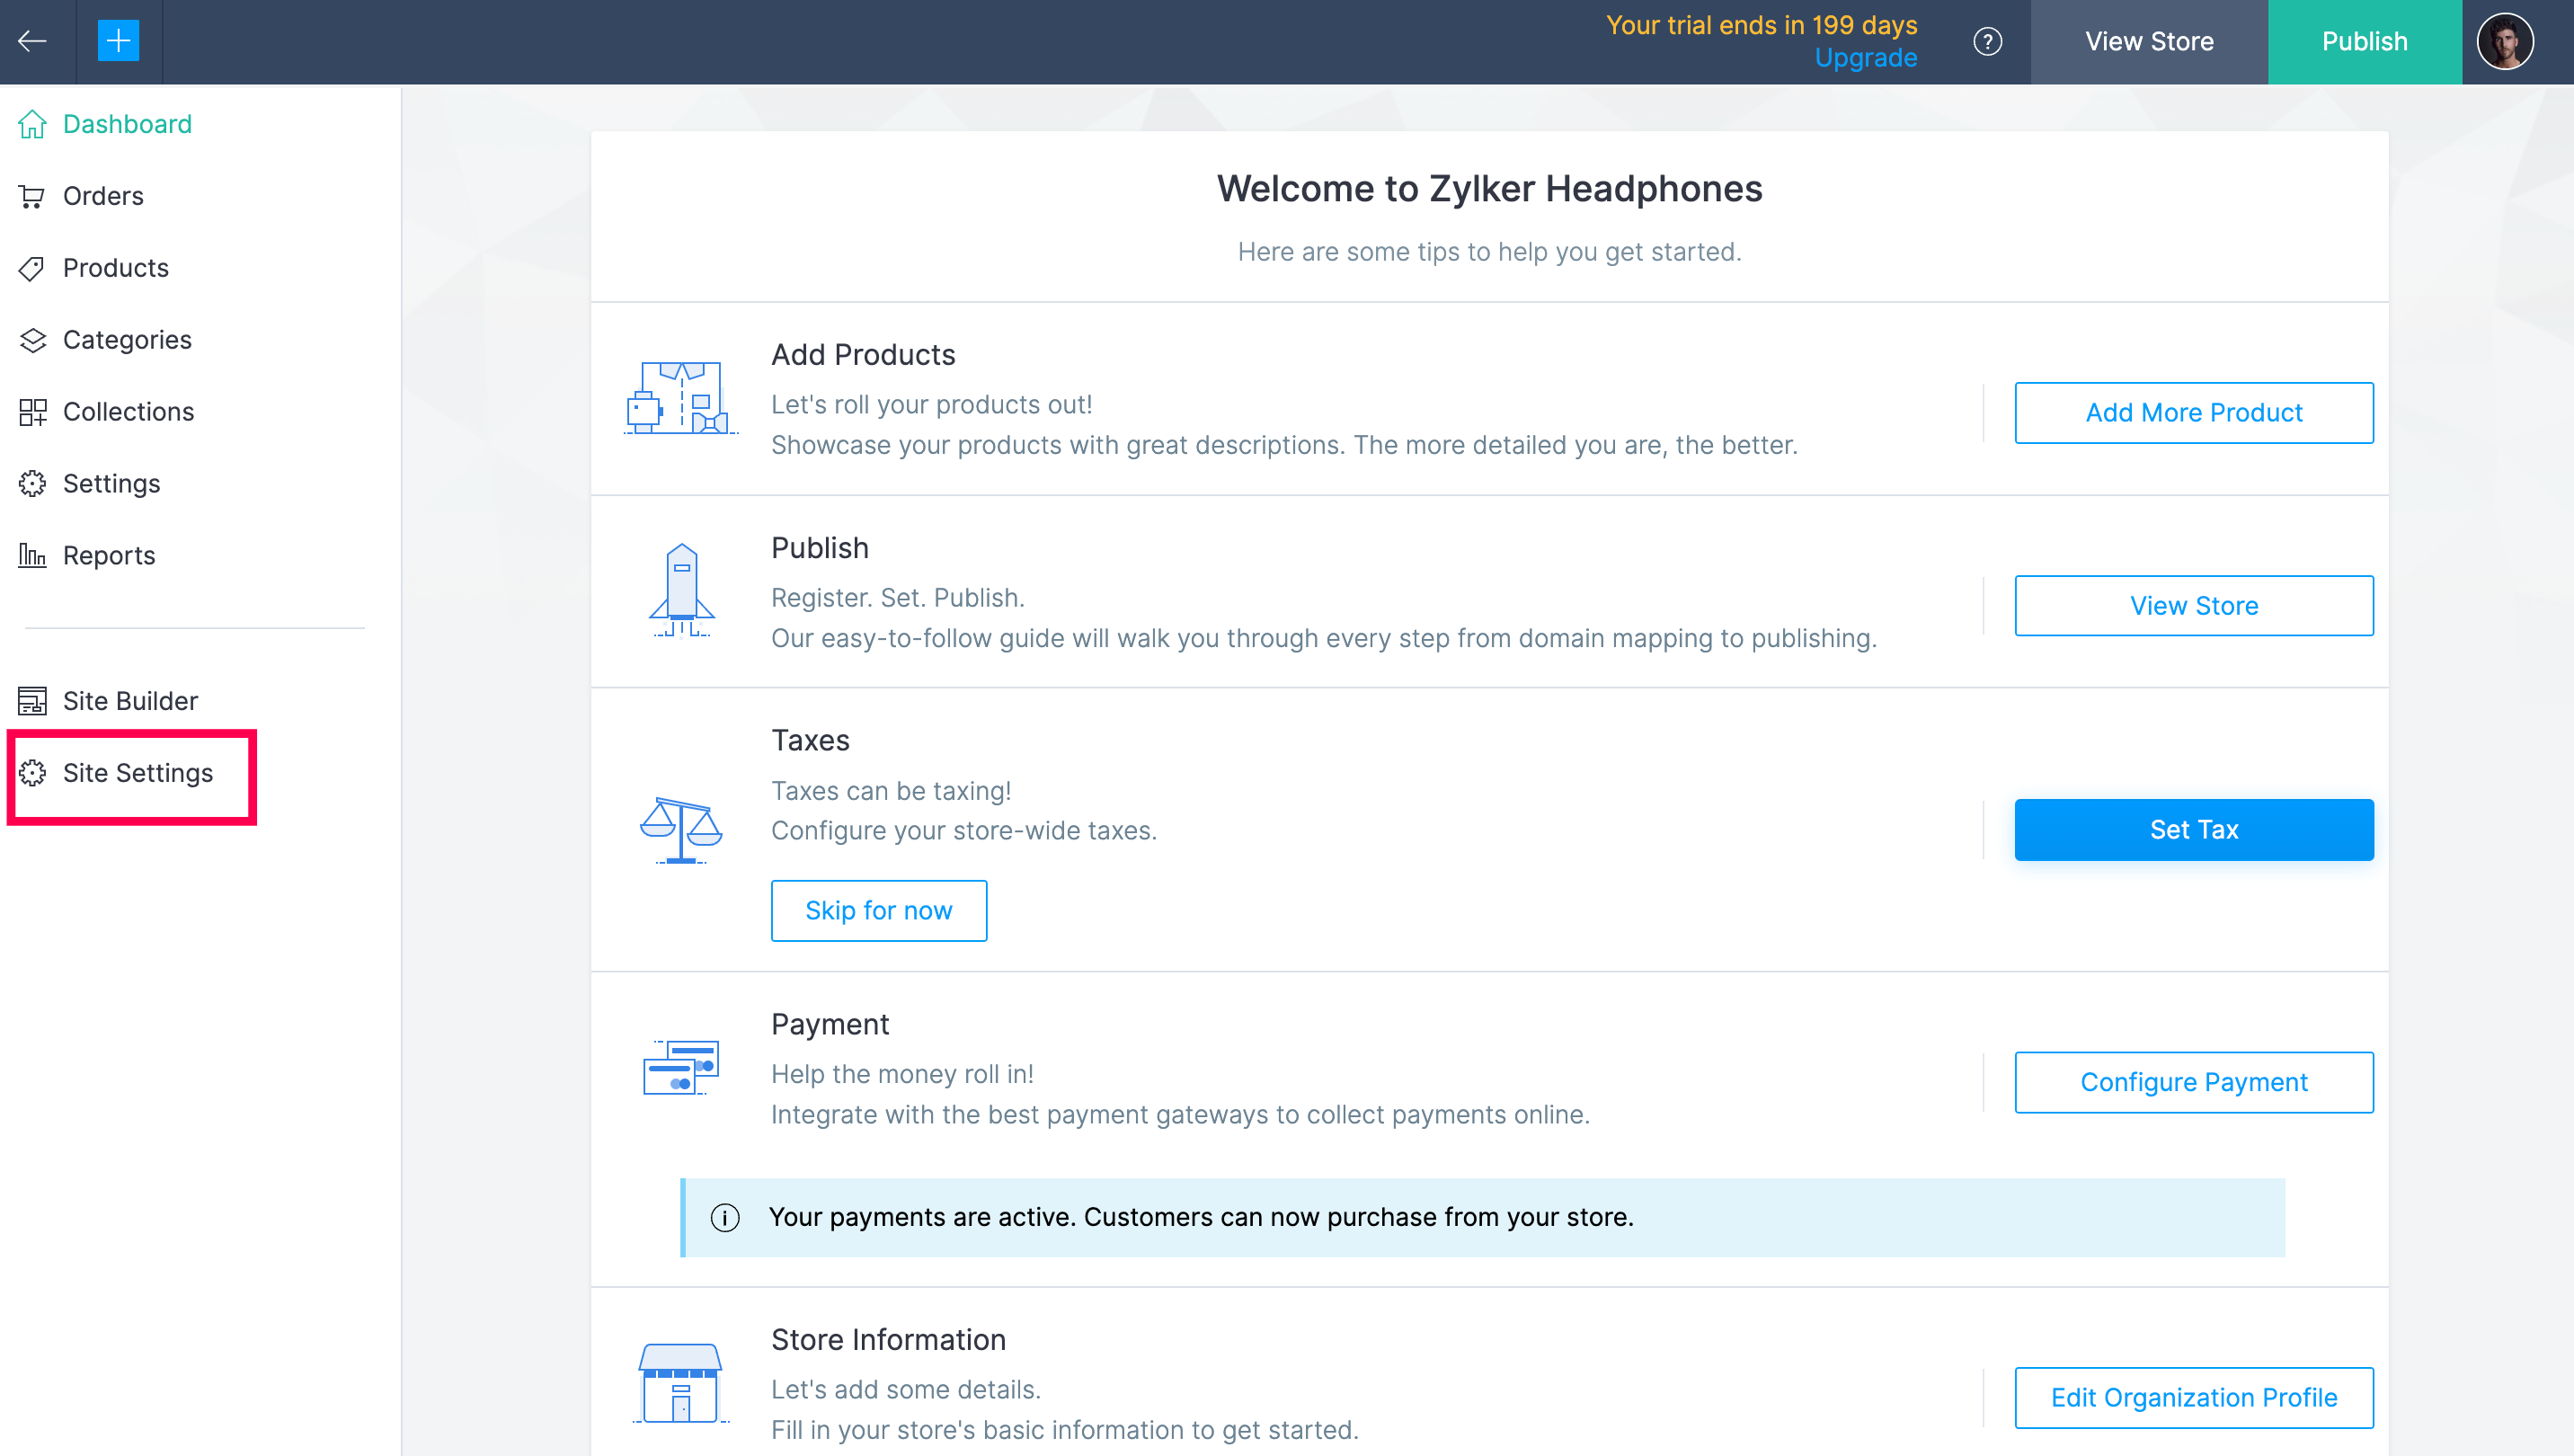Click the back arrow icon
Viewport: 2574px width, 1456px height.
(x=33, y=41)
